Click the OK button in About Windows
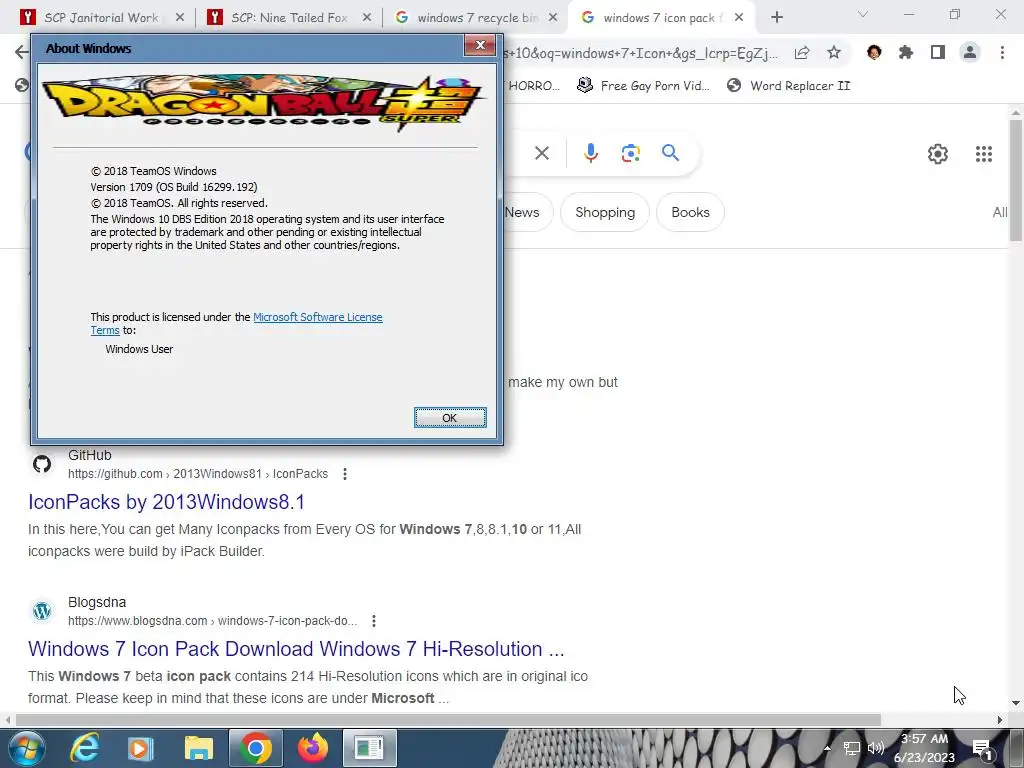 (x=450, y=417)
